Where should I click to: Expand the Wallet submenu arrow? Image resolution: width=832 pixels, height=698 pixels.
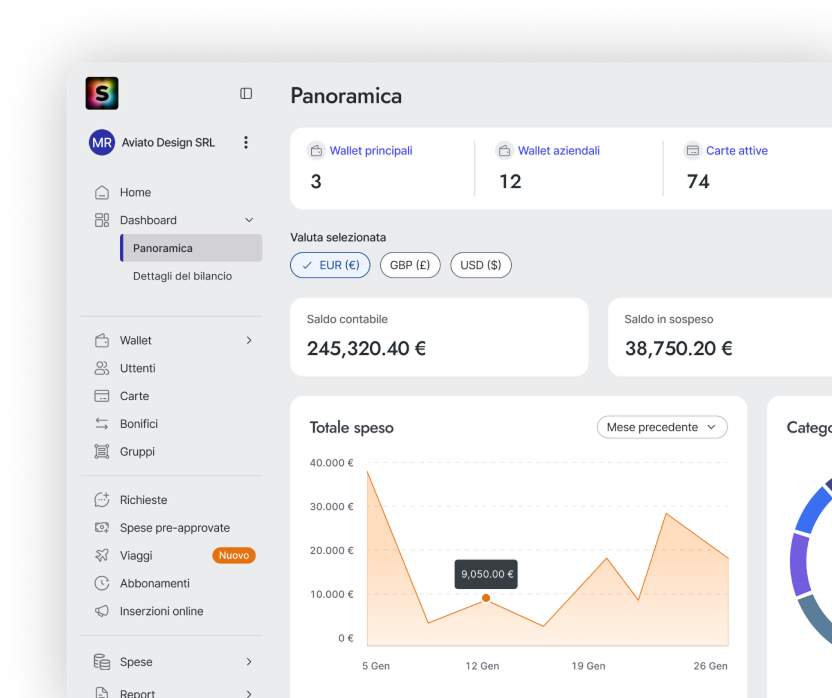point(249,340)
